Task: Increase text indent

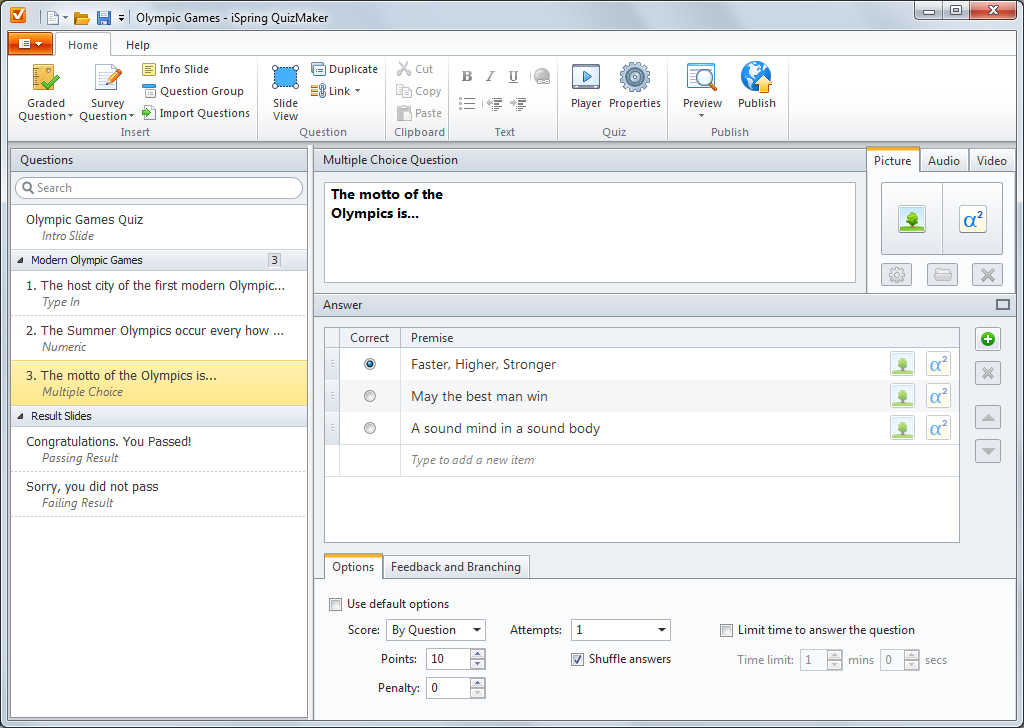Action: click(519, 103)
